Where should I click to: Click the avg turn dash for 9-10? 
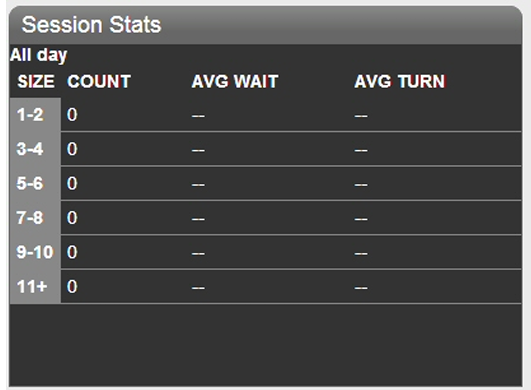coord(361,254)
